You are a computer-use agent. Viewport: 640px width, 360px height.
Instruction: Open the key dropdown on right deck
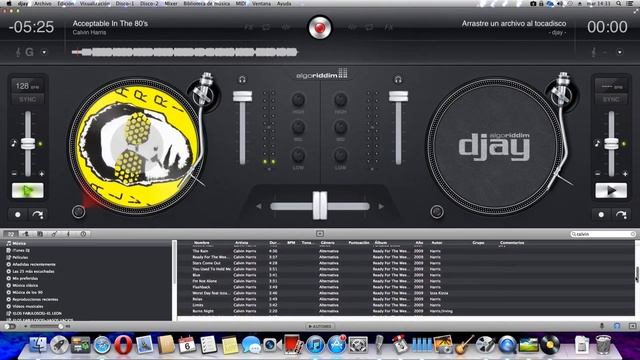620,52
